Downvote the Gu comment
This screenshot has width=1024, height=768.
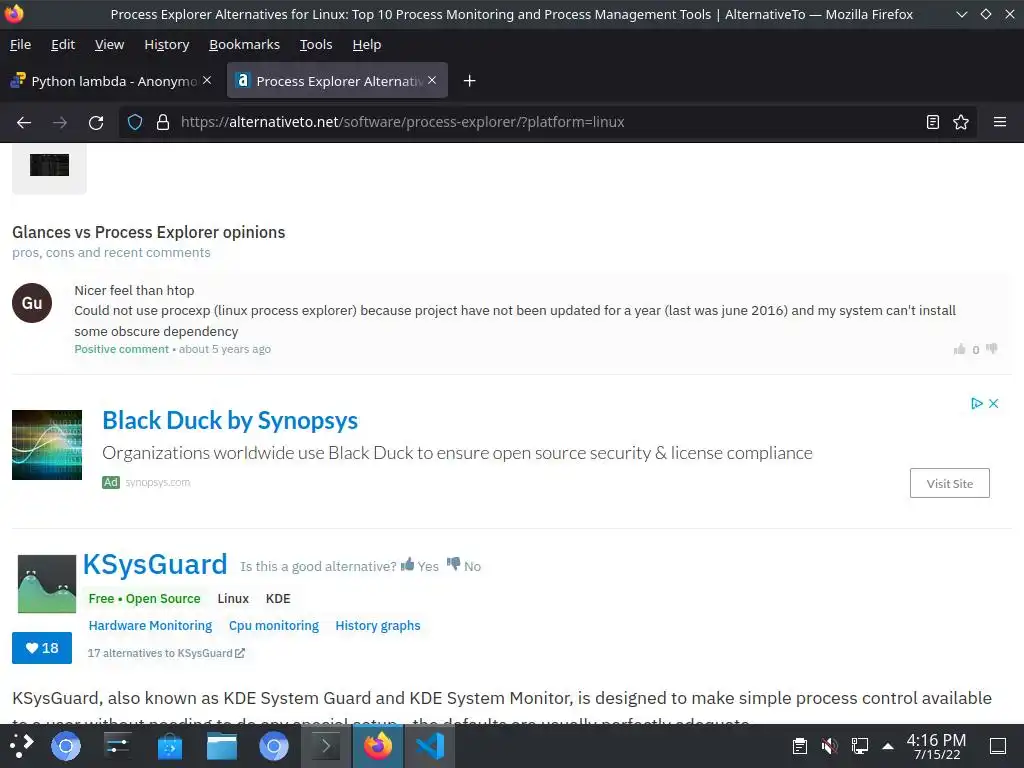(x=992, y=349)
